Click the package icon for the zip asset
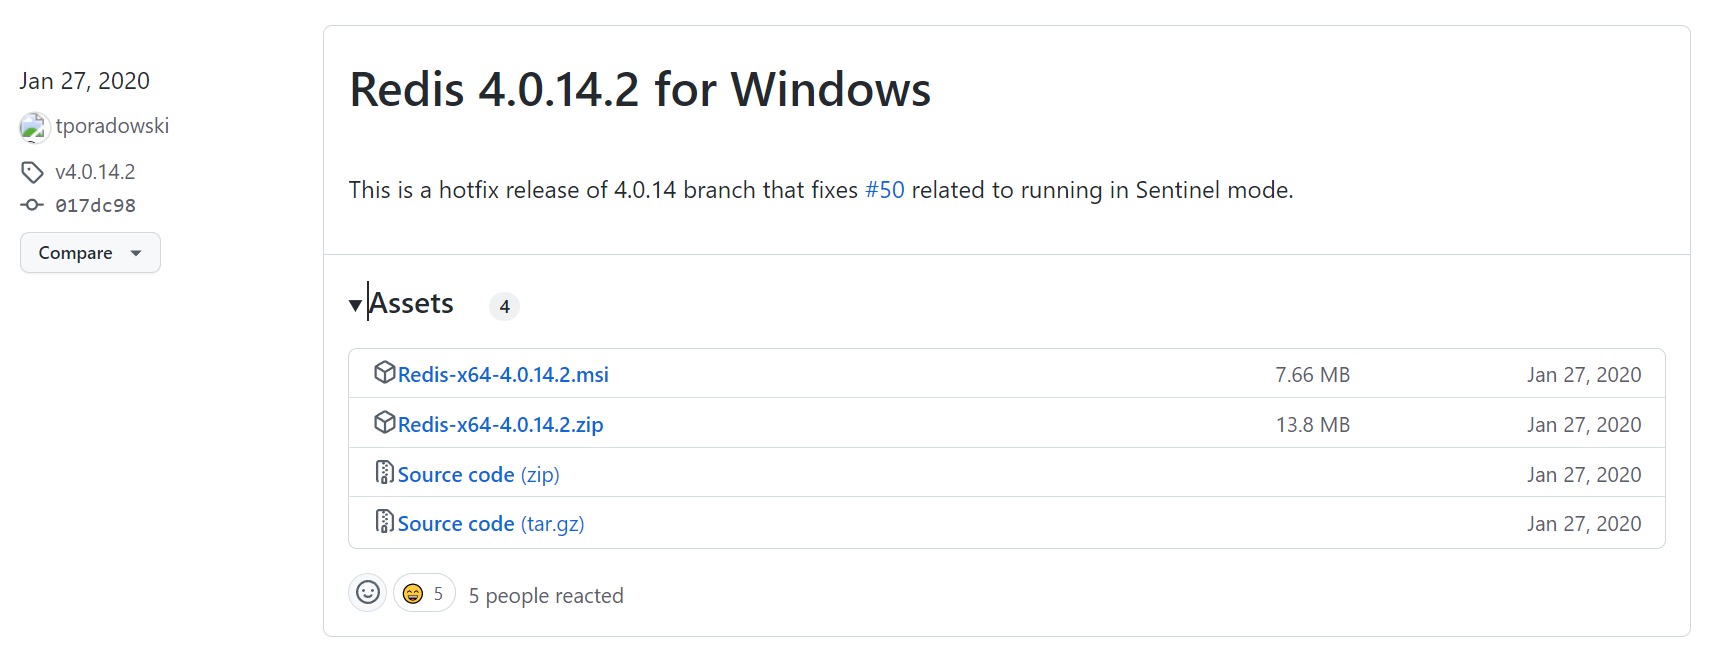This screenshot has height=666, width=1736. coord(385,423)
